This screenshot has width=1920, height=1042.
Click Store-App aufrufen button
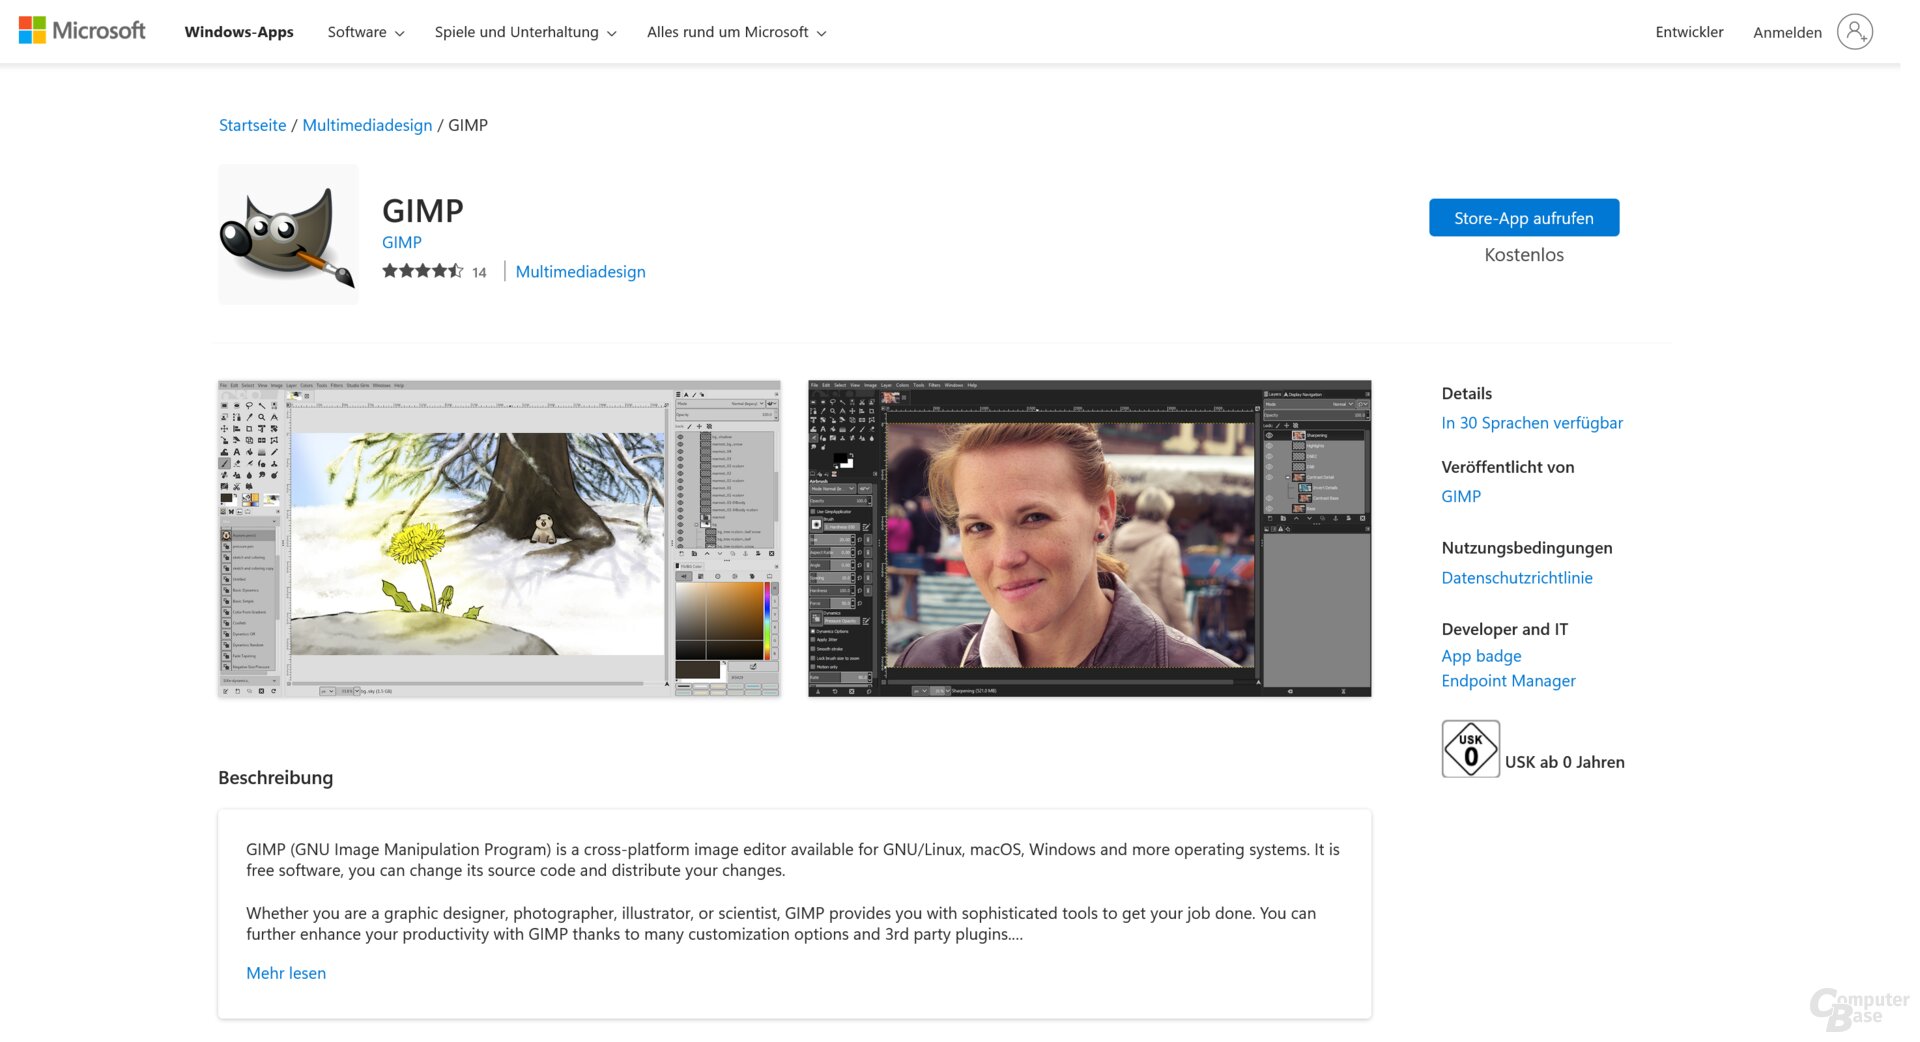(1524, 218)
